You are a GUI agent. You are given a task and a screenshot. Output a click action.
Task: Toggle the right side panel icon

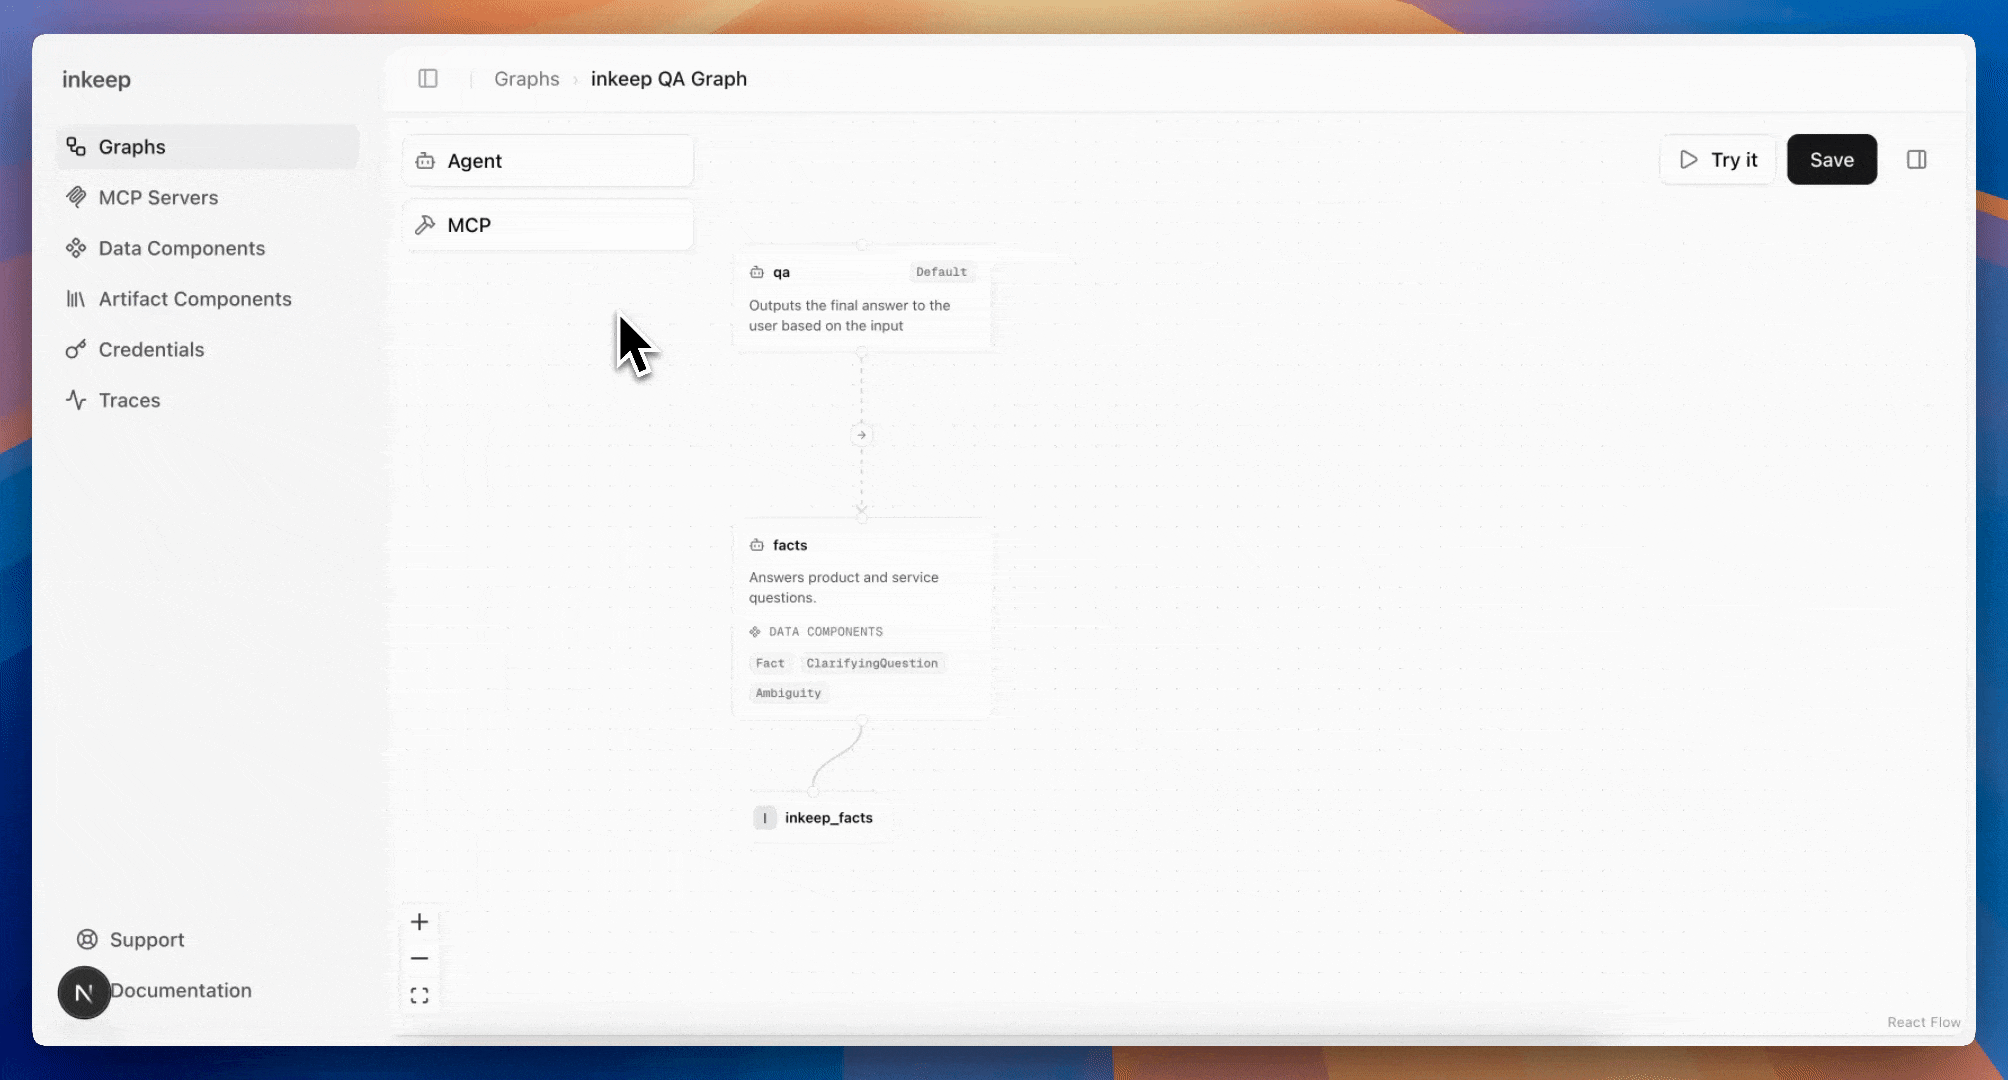click(1916, 160)
